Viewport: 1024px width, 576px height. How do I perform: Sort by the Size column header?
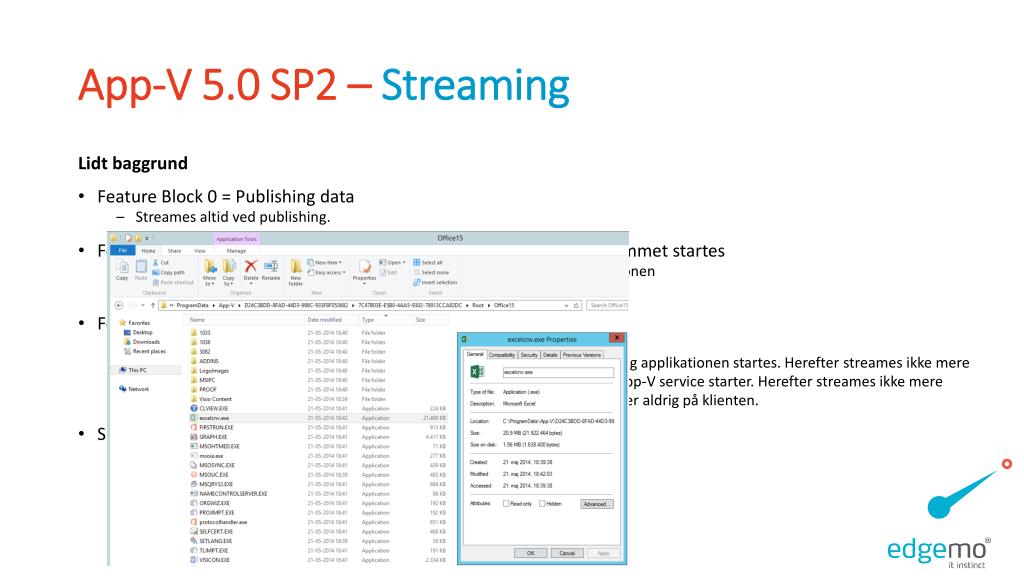tap(421, 320)
